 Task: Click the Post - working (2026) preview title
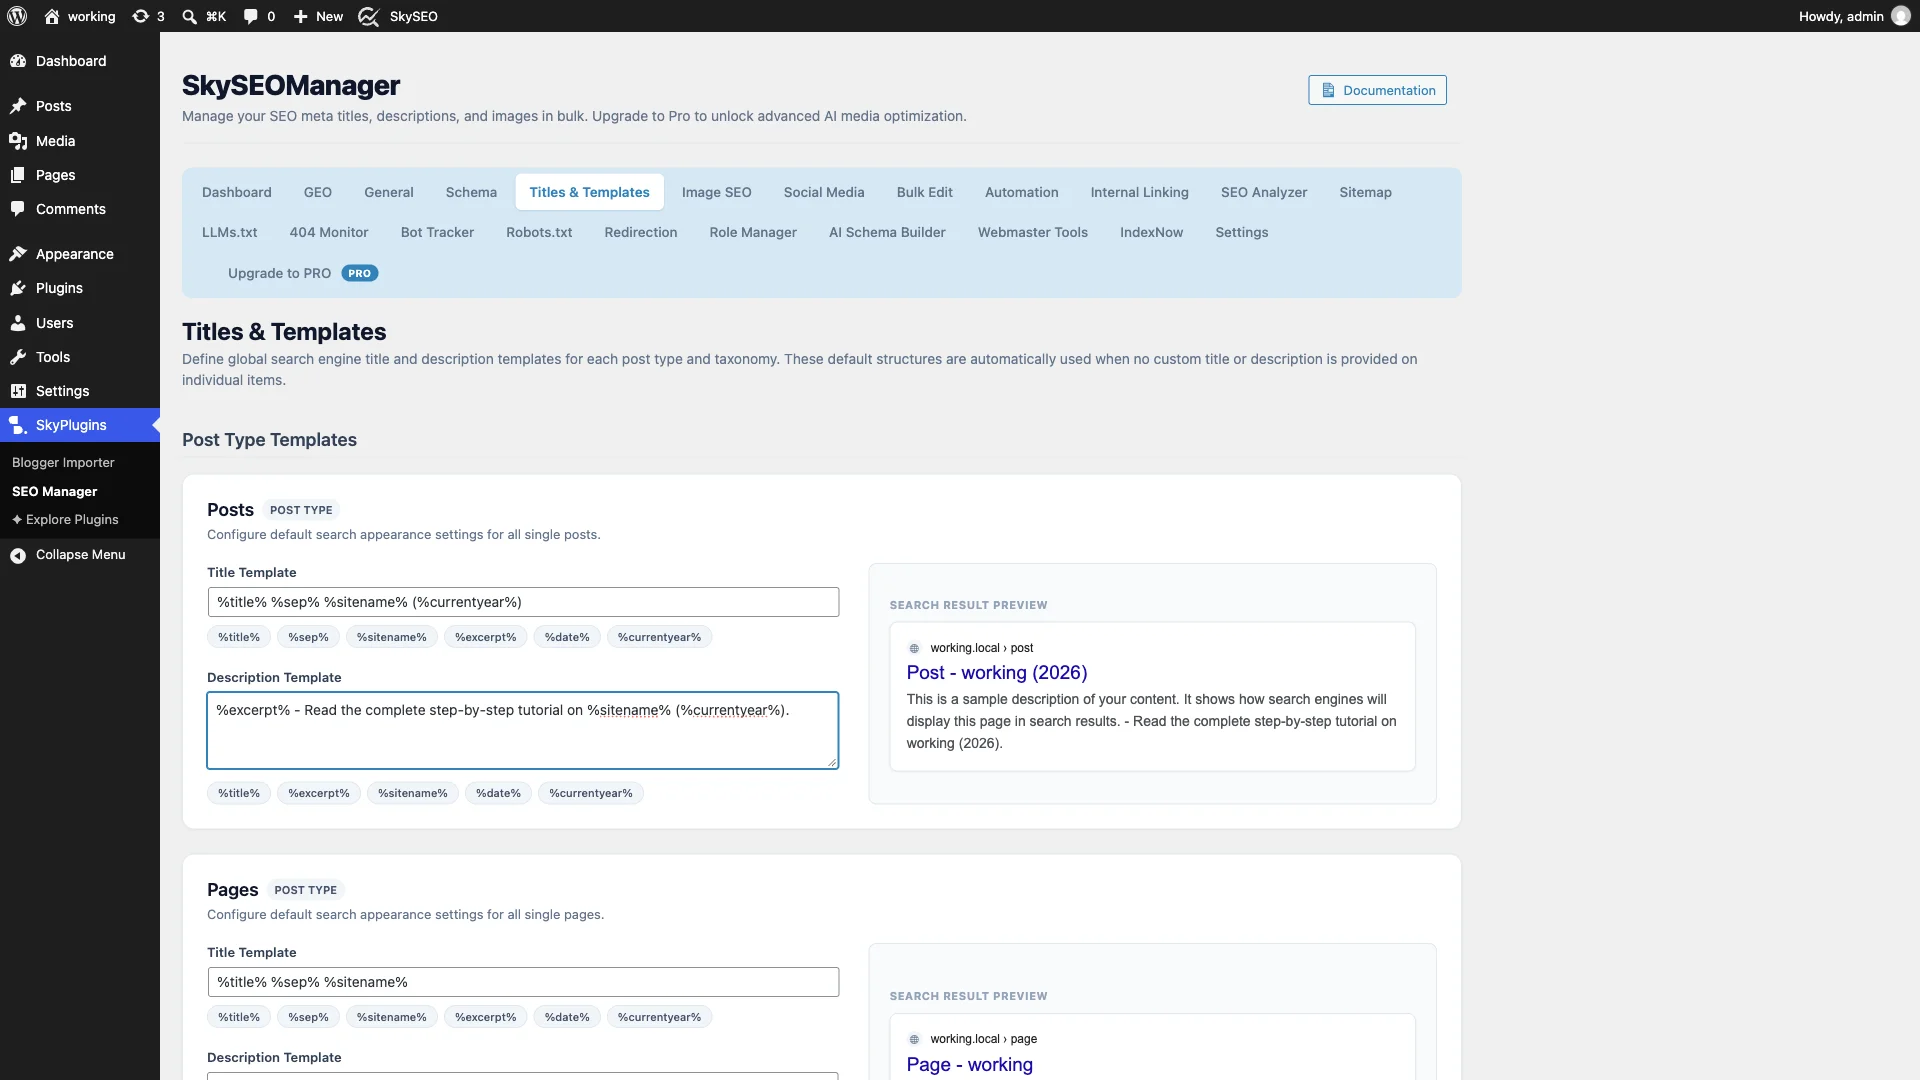997,673
